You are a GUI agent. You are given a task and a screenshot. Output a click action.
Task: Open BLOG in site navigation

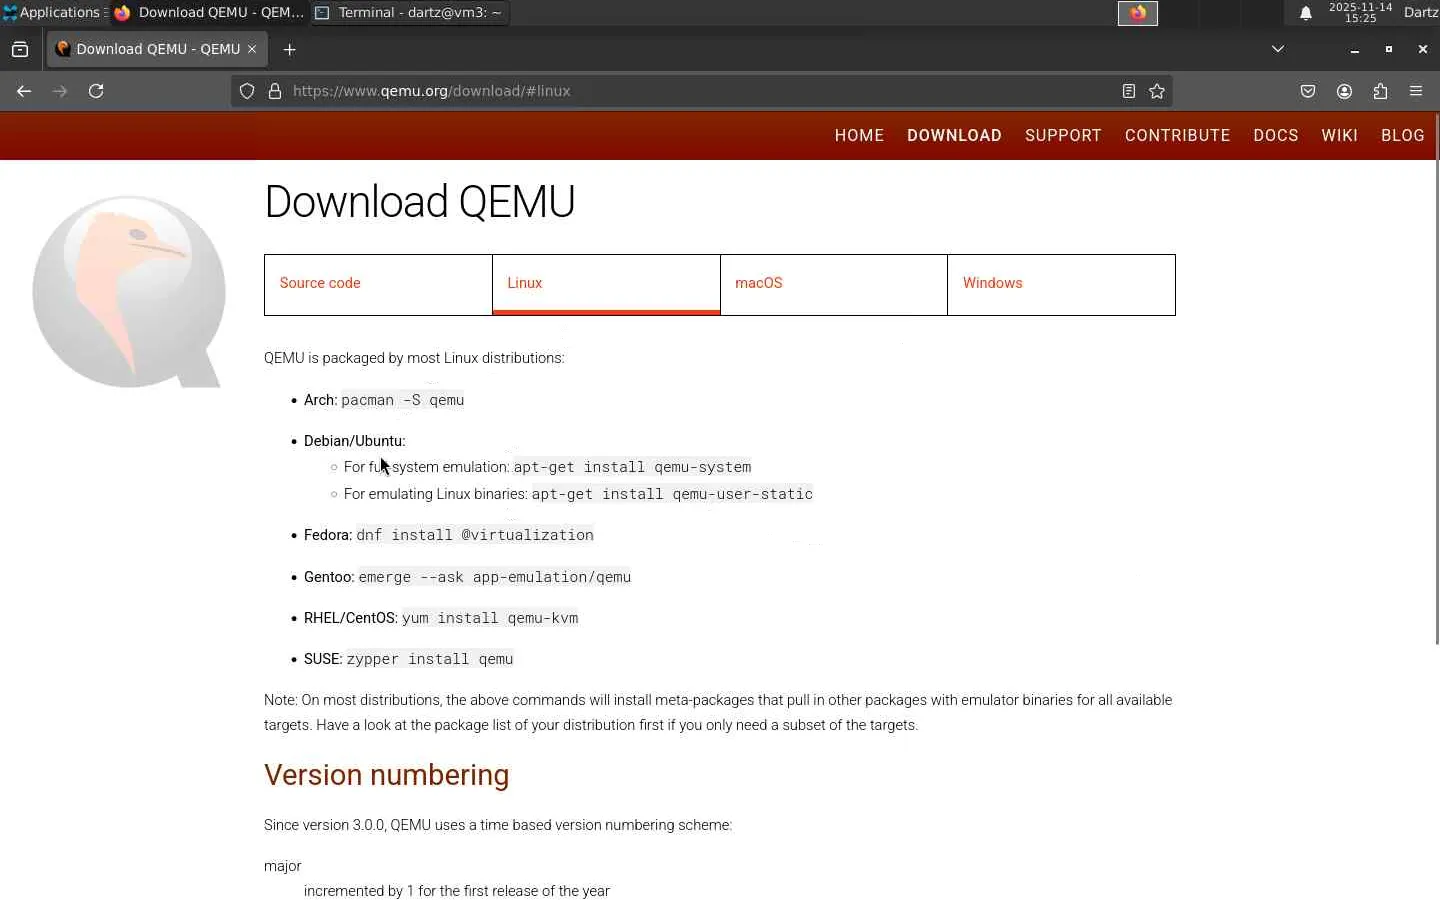1402,136
